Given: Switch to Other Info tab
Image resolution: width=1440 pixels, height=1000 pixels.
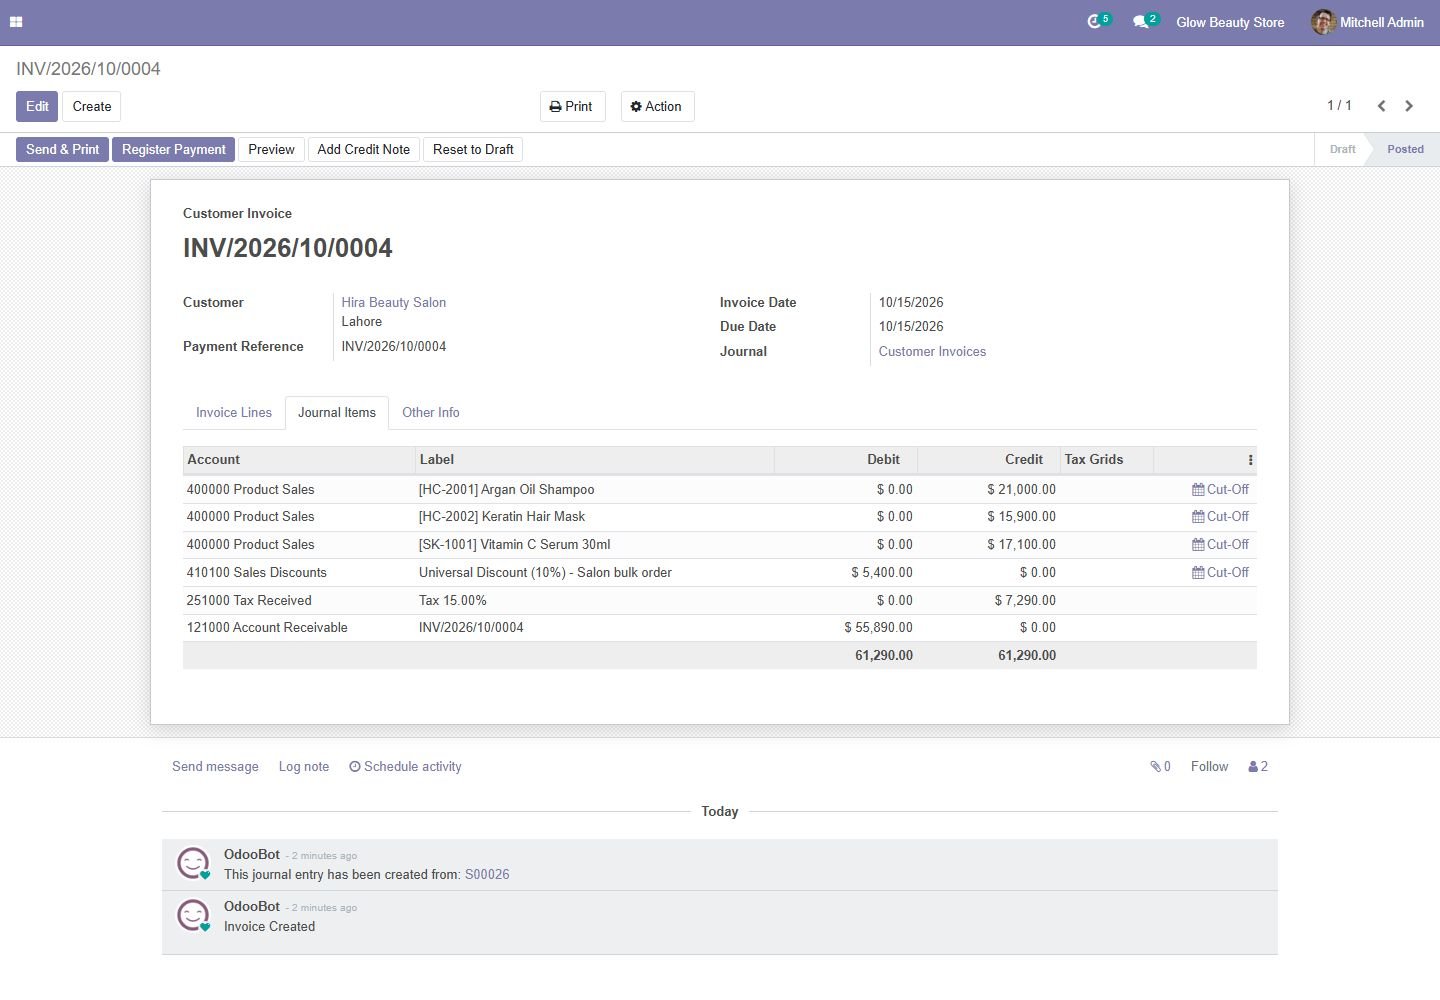Looking at the screenshot, I should coord(431,413).
